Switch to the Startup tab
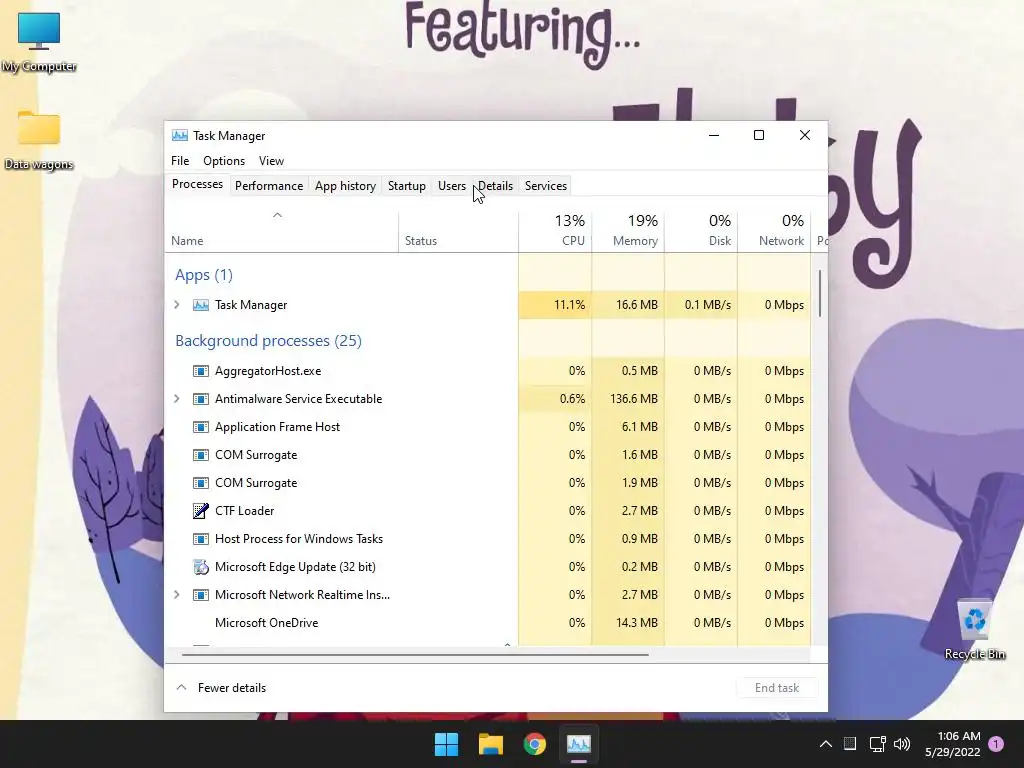 407,186
